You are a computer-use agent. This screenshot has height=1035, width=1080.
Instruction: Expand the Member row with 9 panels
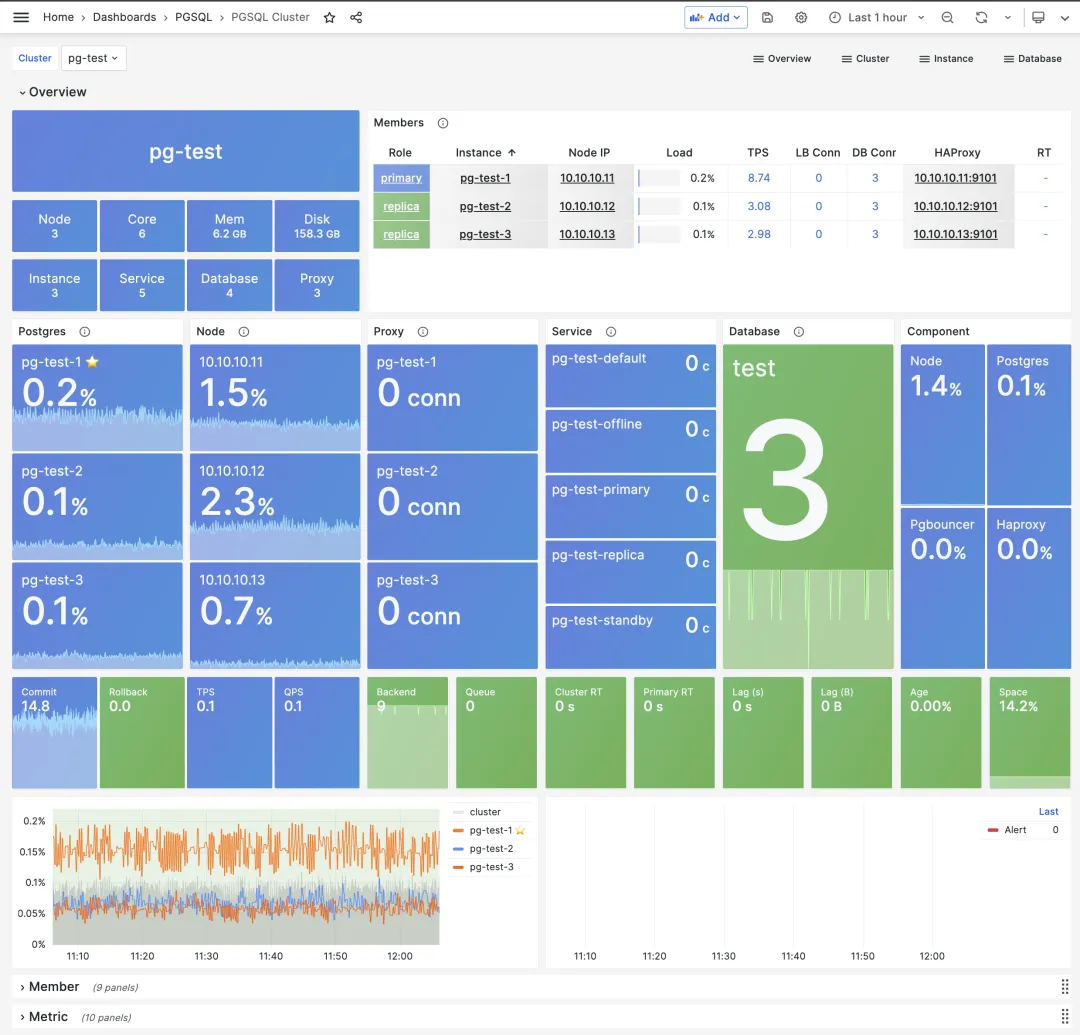pyautogui.click(x=54, y=987)
